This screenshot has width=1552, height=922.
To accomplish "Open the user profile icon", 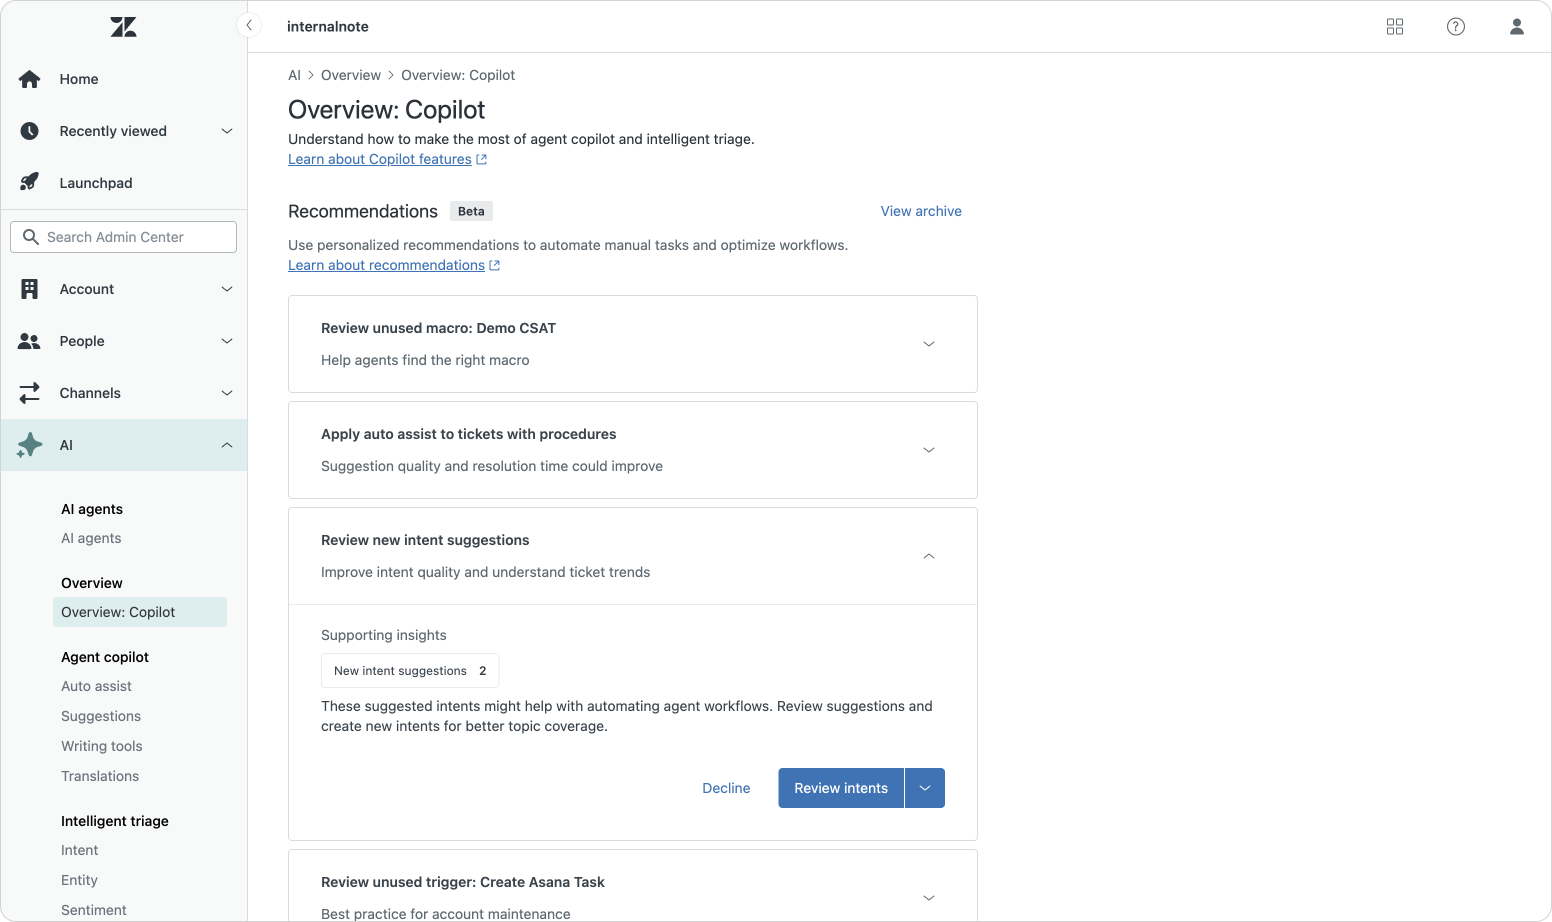I will pos(1517,27).
